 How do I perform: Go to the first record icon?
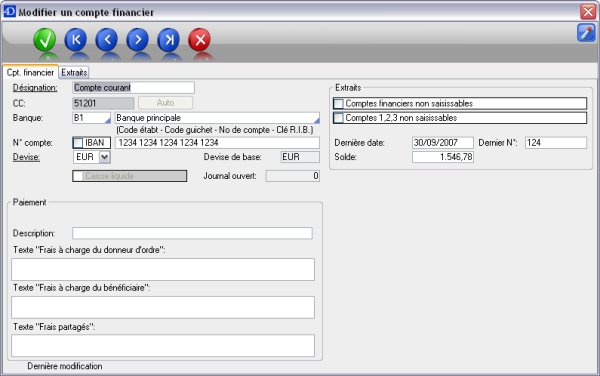76,40
